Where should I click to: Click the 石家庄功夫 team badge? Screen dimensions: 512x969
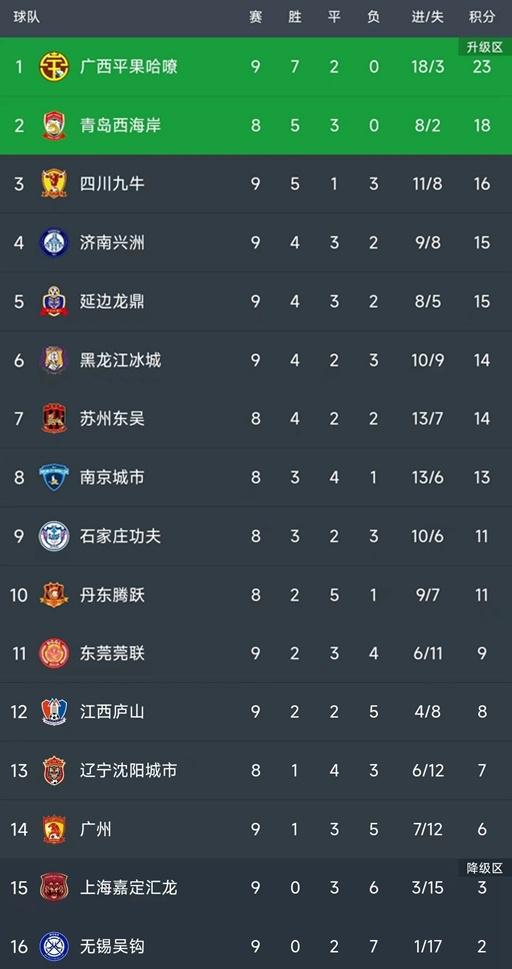click(x=54, y=536)
